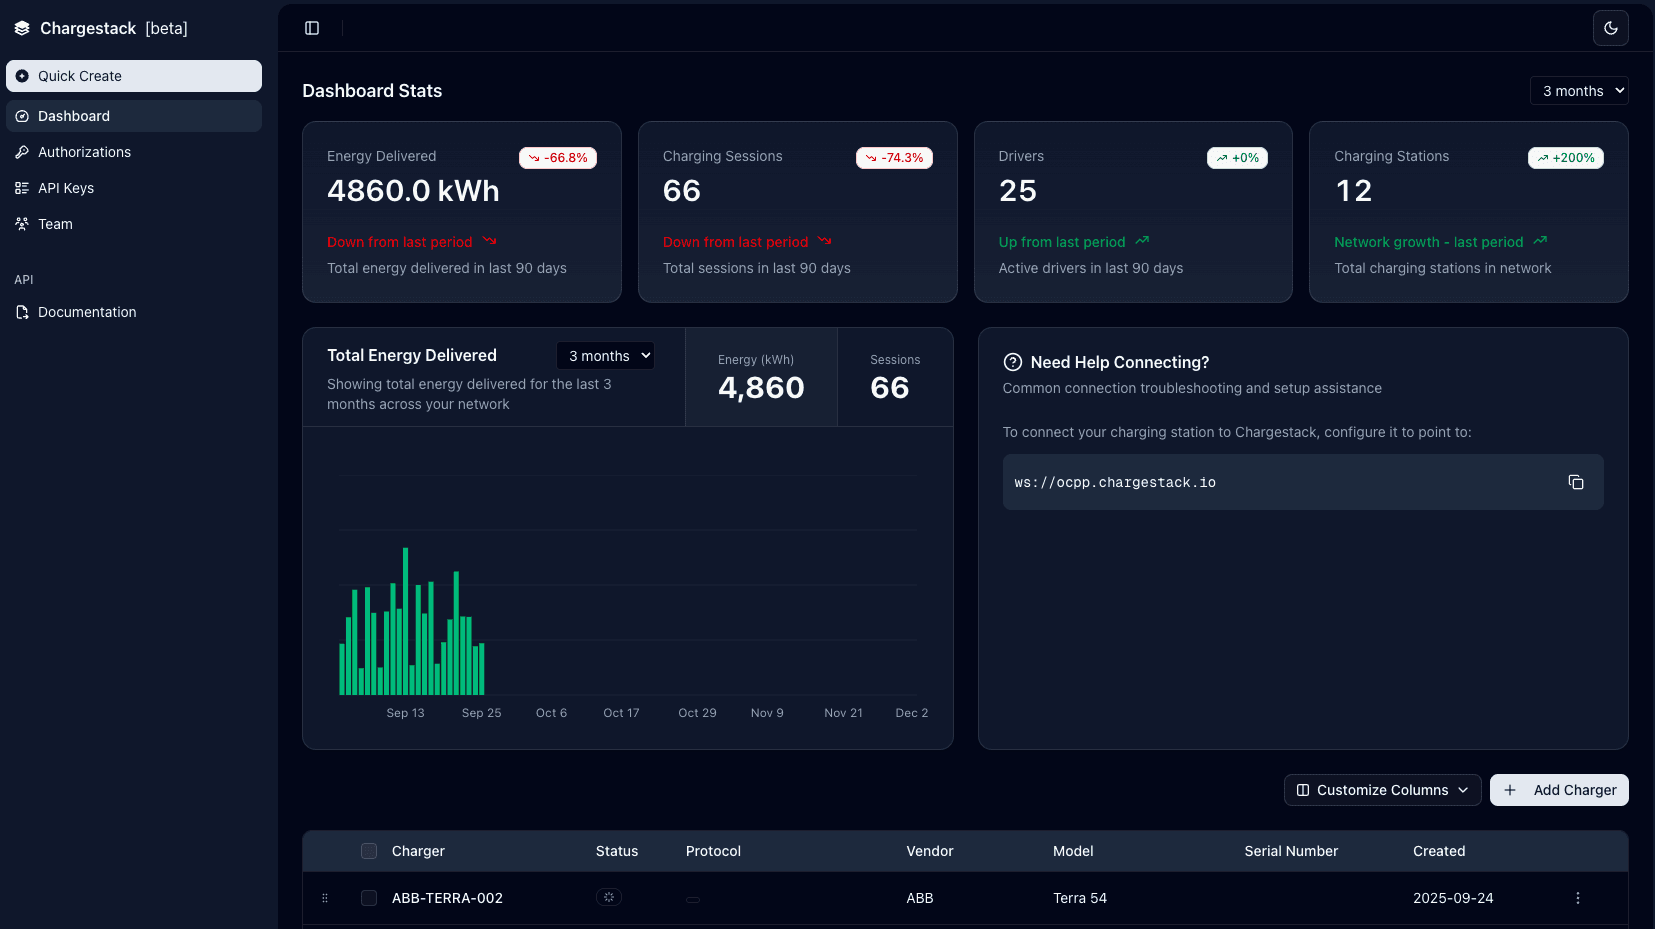
Task: Click the Customize Columns icon
Action: [x=1303, y=790]
